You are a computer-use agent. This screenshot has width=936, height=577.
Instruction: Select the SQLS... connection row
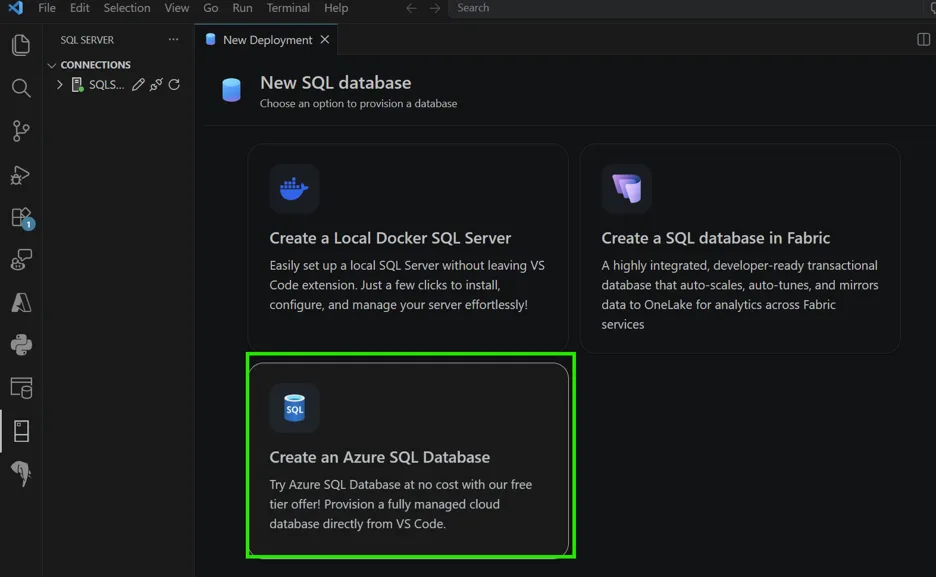tap(118, 85)
